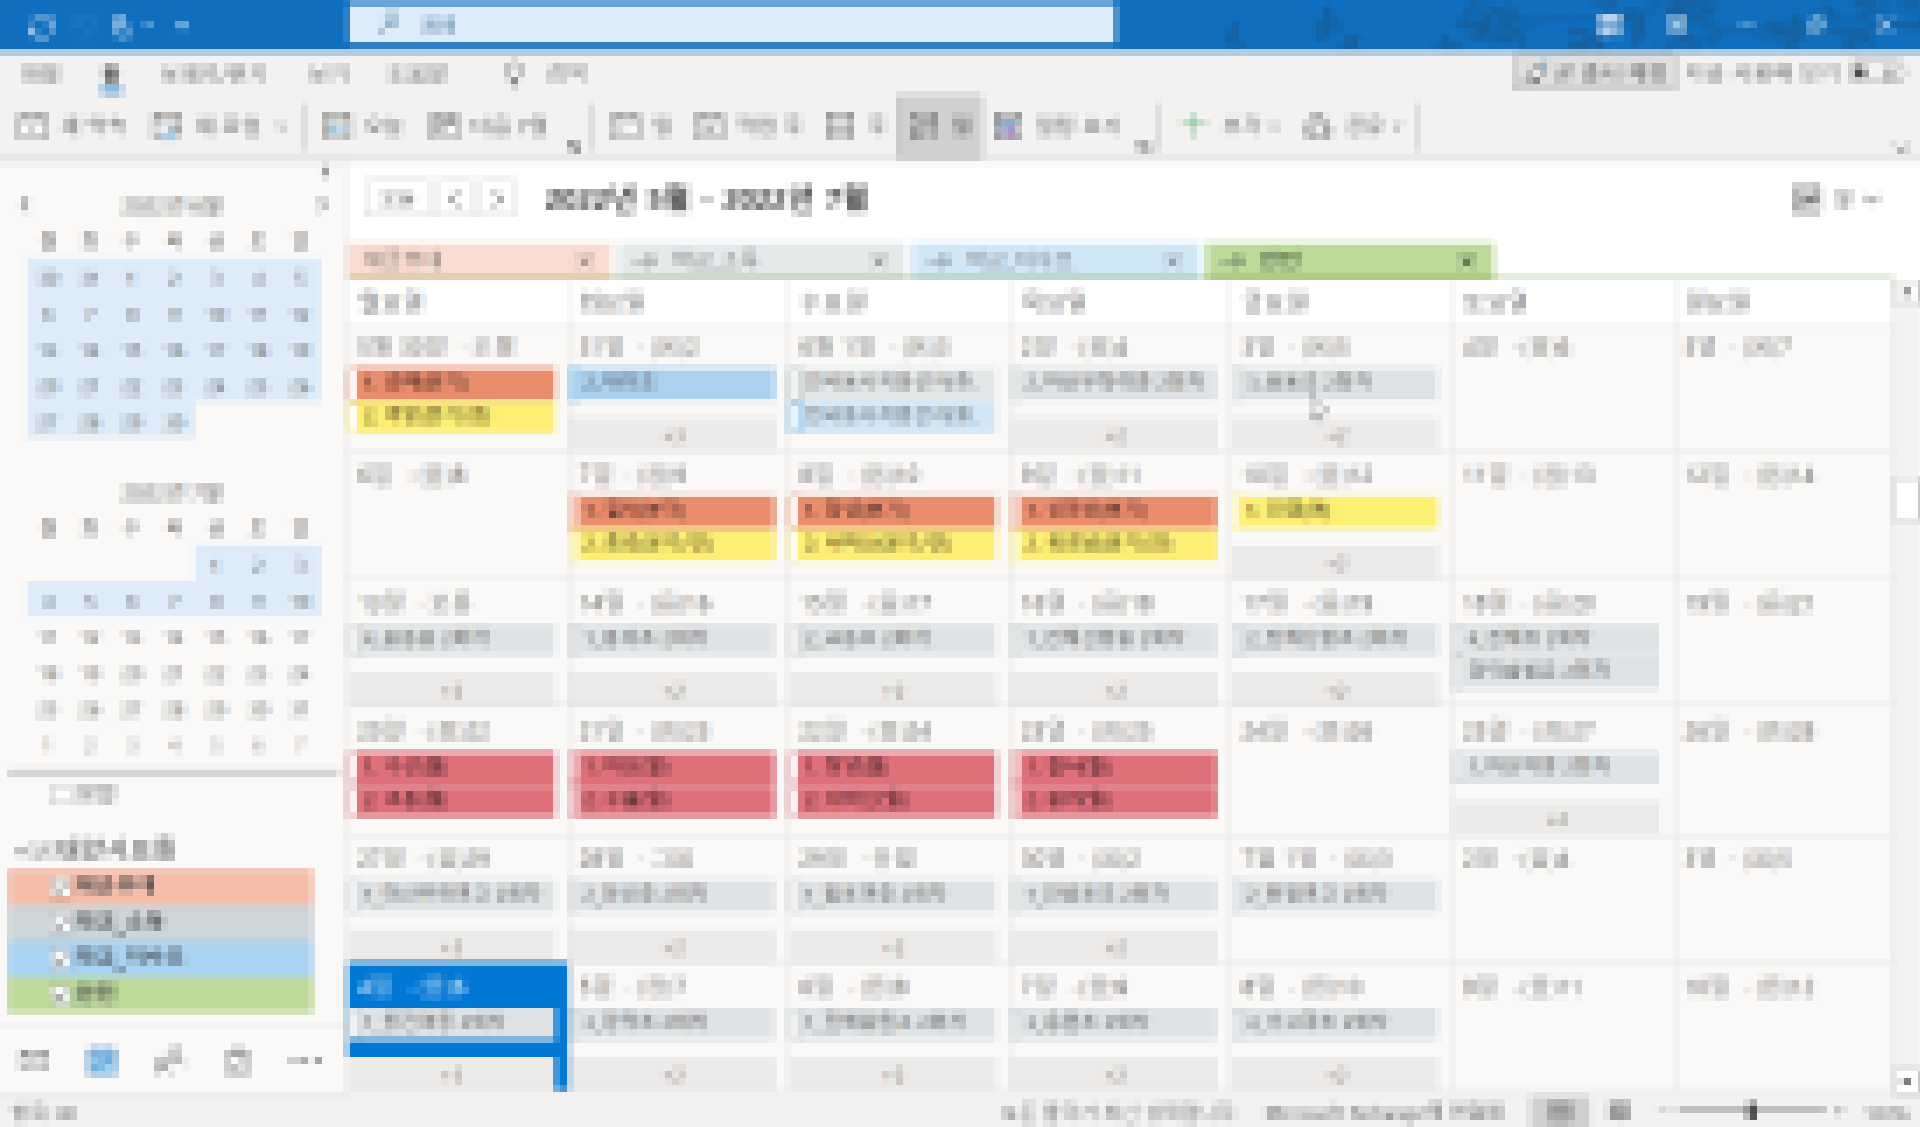Open the New Meeting dropdown arrow

281,127
